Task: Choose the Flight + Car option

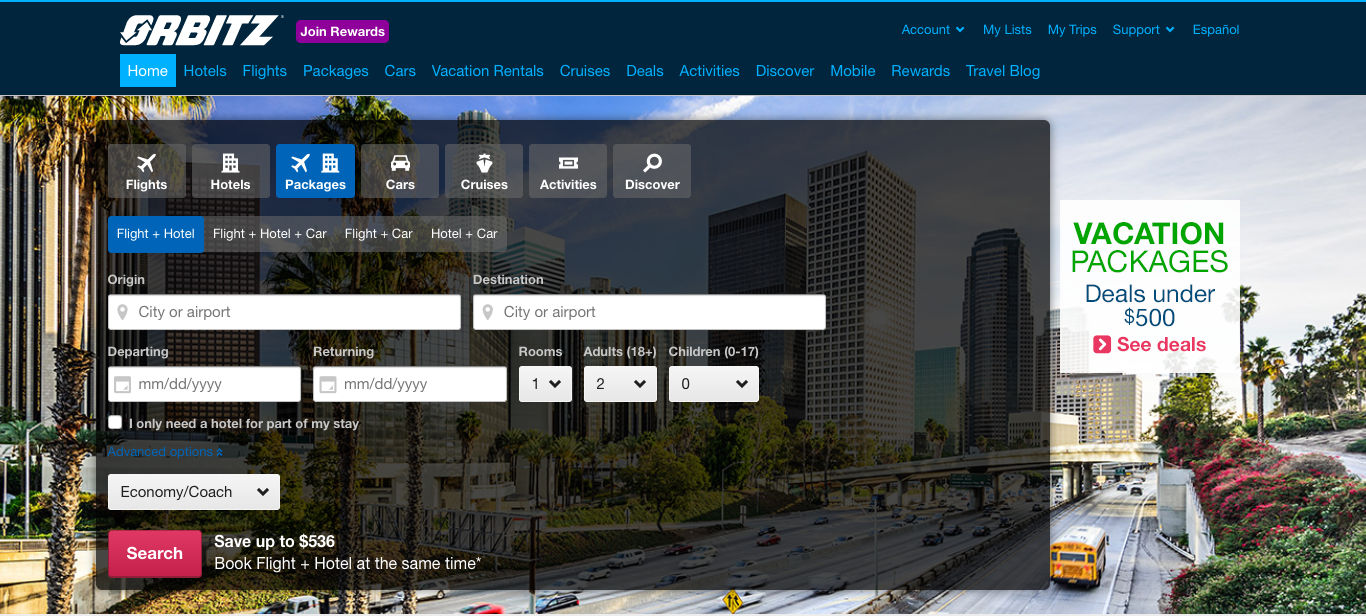Action: click(x=379, y=234)
